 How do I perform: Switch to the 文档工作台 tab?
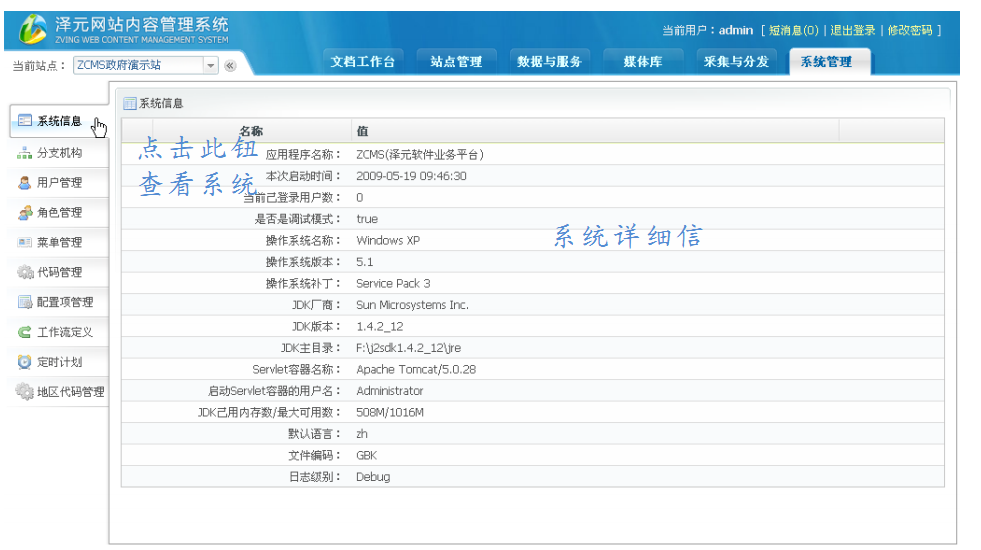tap(363, 62)
